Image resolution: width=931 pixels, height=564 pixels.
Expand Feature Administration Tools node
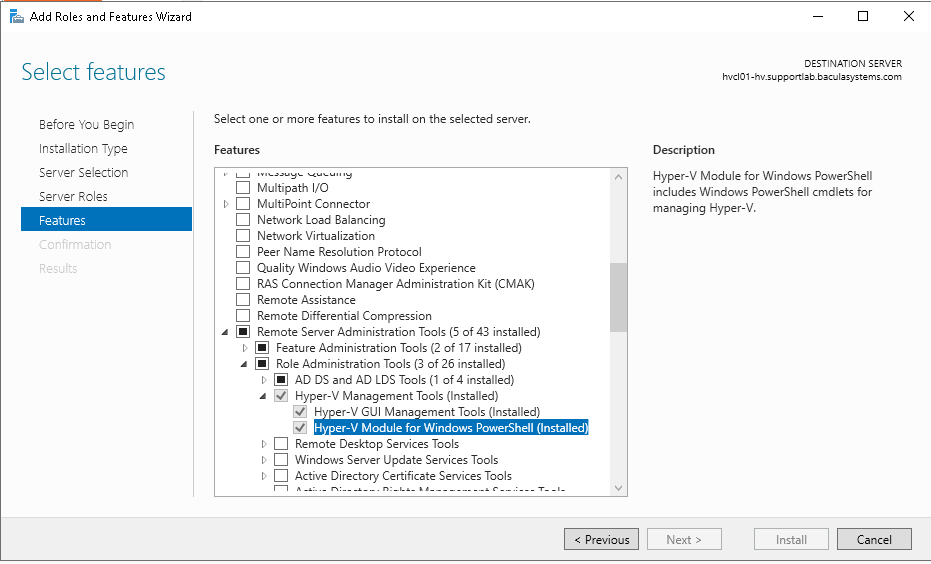pyautogui.click(x=245, y=348)
